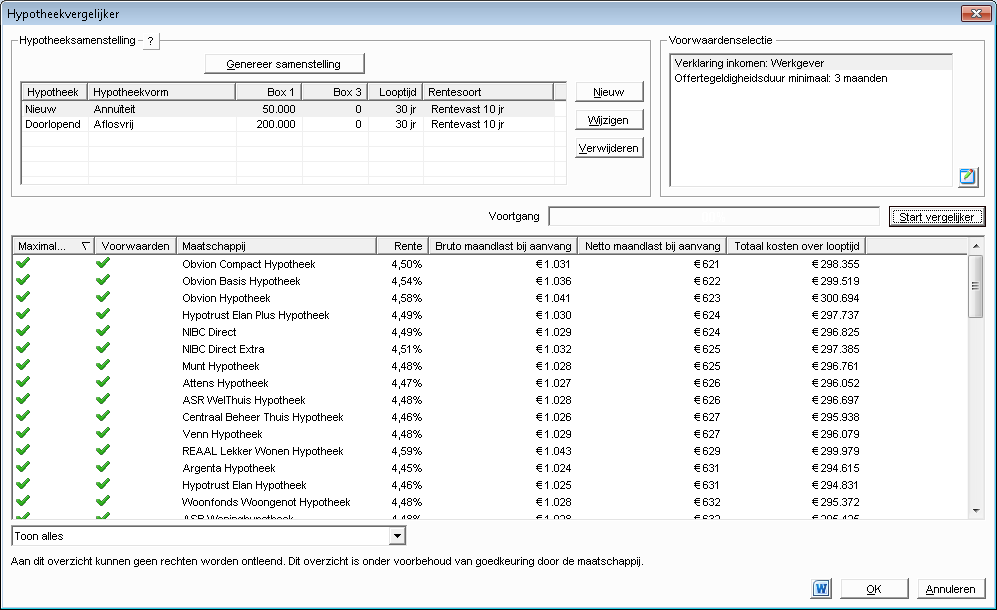Screen dimensions: 997x610
Task: Click the Wijzigen button
Action: (609, 120)
